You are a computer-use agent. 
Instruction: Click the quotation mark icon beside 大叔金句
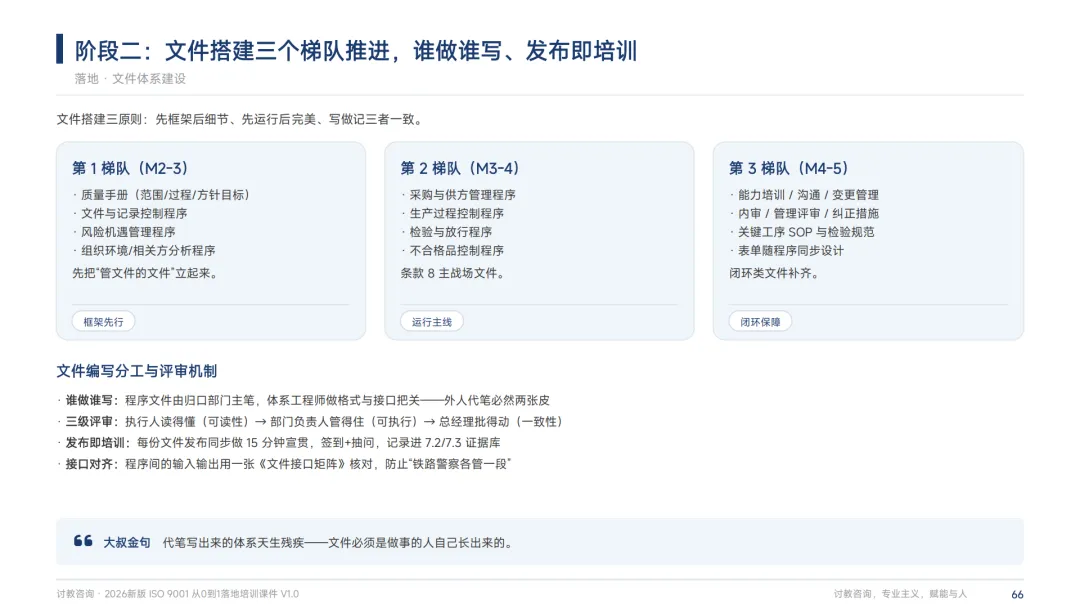point(83,541)
